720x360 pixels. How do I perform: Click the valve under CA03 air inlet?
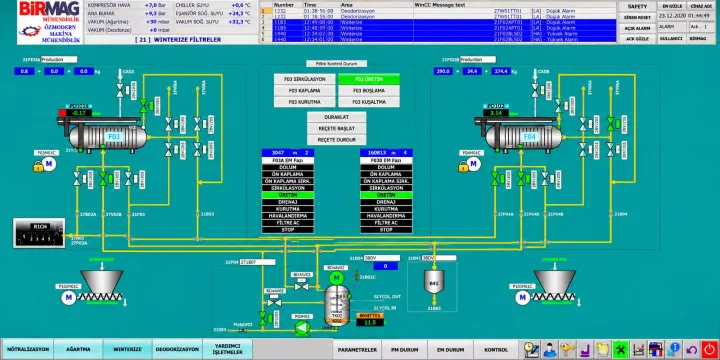click(120, 89)
